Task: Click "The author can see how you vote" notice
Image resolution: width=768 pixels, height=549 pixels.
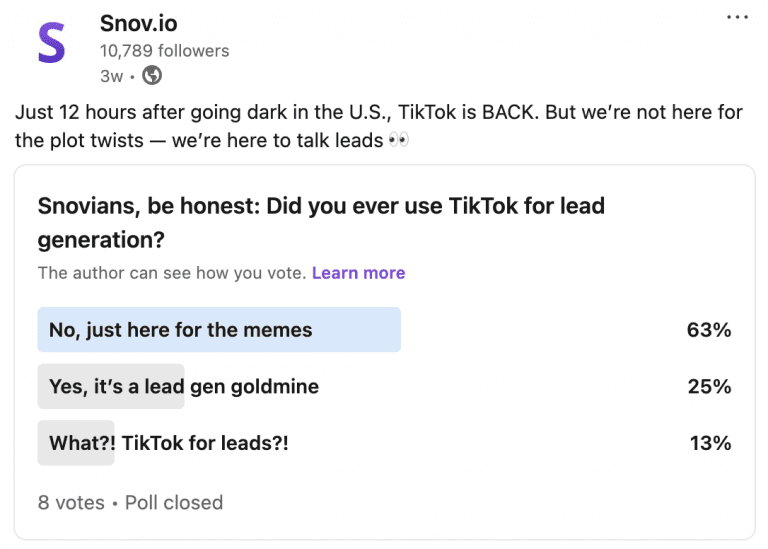Action: point(172,273)
